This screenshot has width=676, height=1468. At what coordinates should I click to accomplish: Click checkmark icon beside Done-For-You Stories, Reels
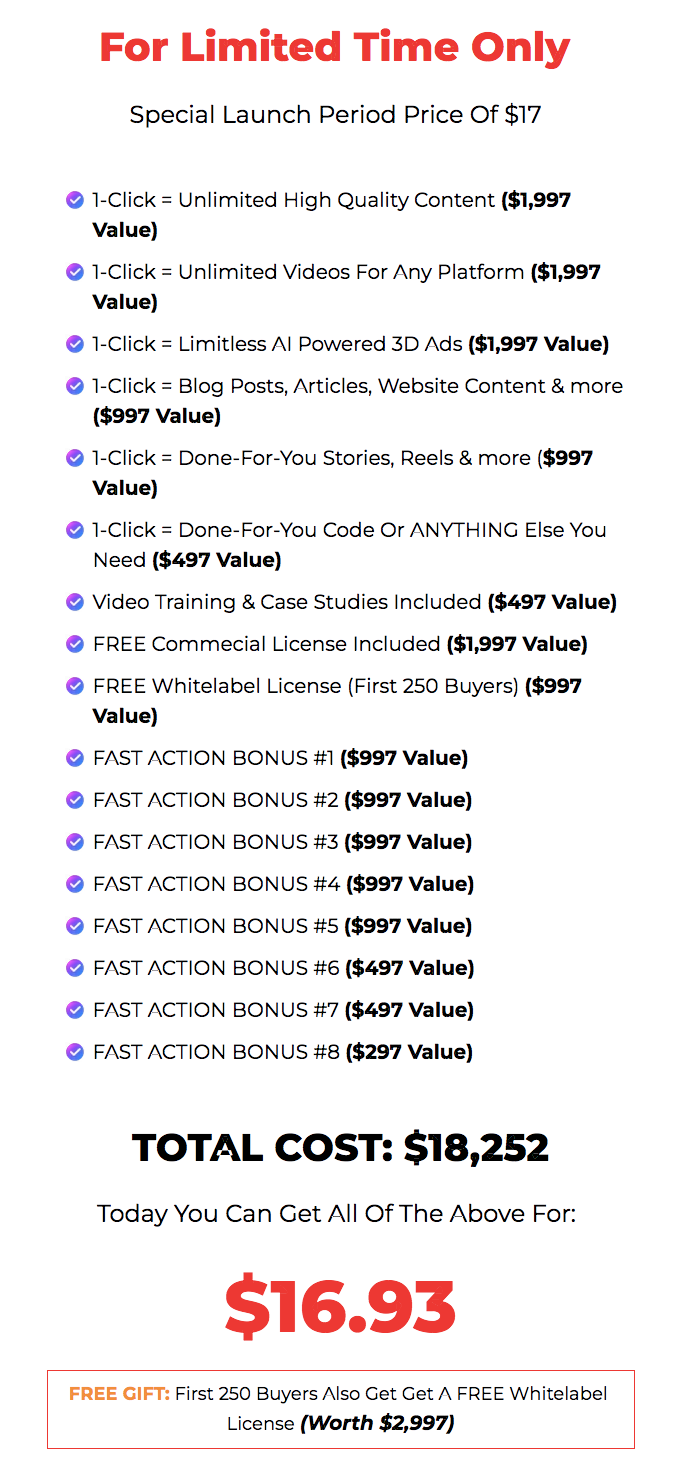click(74, 458)
